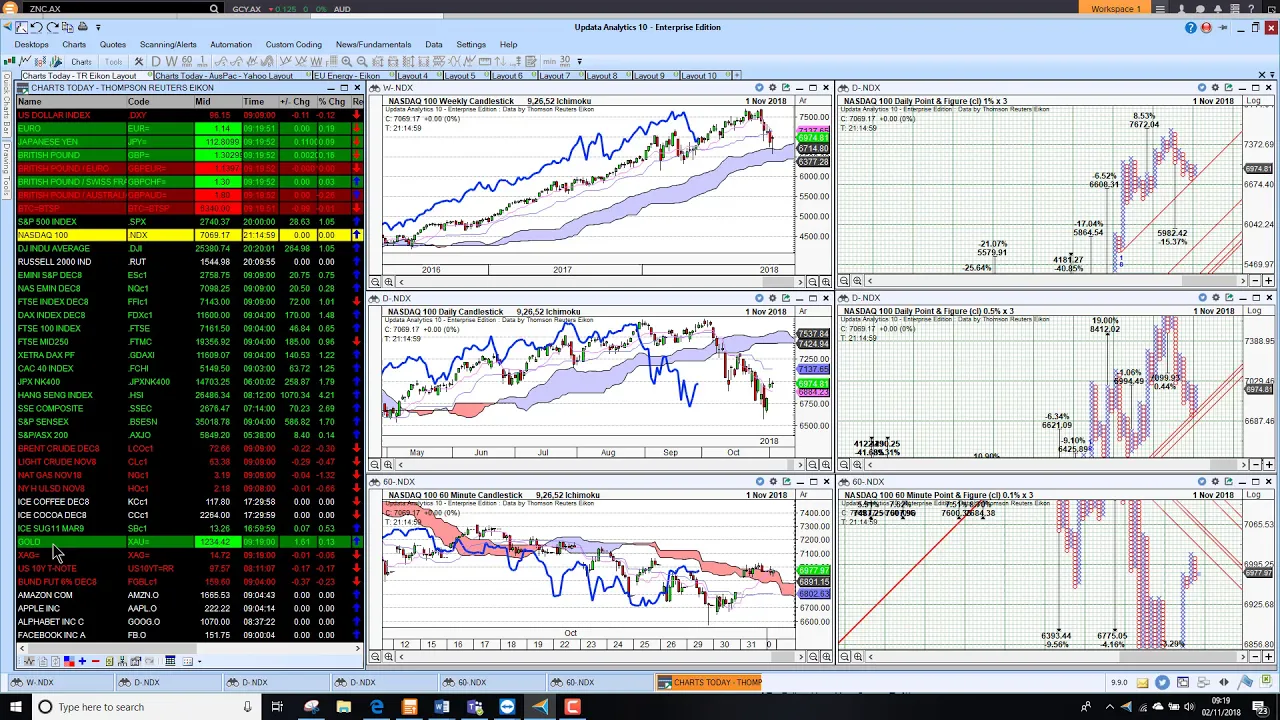Select CHARTS TODAY taskbar window button
Image resolution: width=1280 pixels, height=720 pixels.
point(710,682)
